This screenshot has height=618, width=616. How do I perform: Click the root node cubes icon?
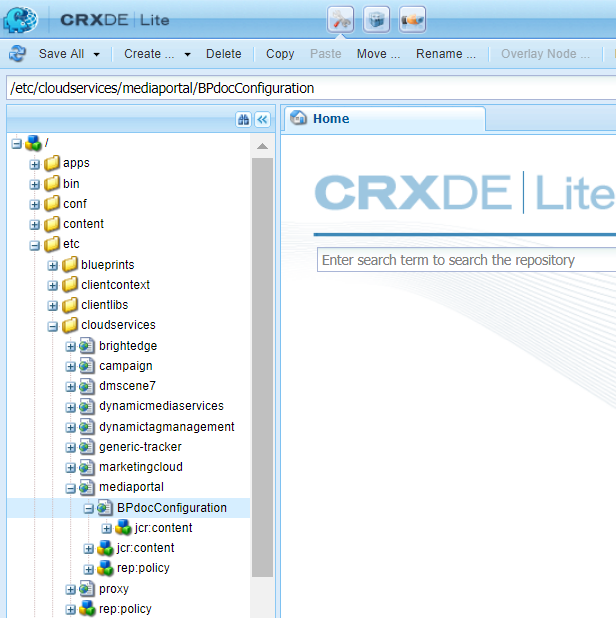33,143
